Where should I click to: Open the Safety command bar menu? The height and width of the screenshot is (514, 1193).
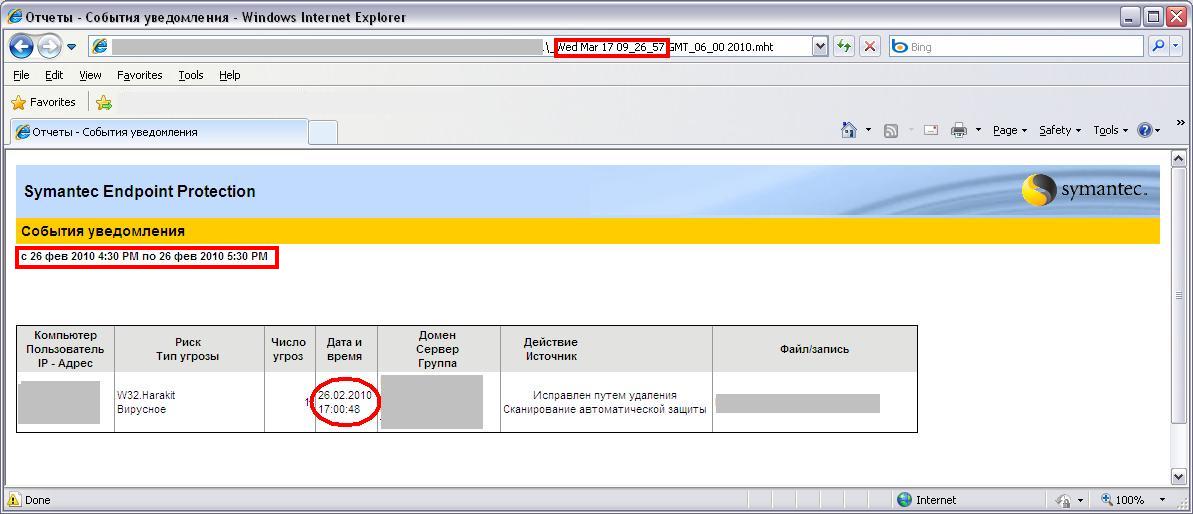click(x=1060, y=130)
